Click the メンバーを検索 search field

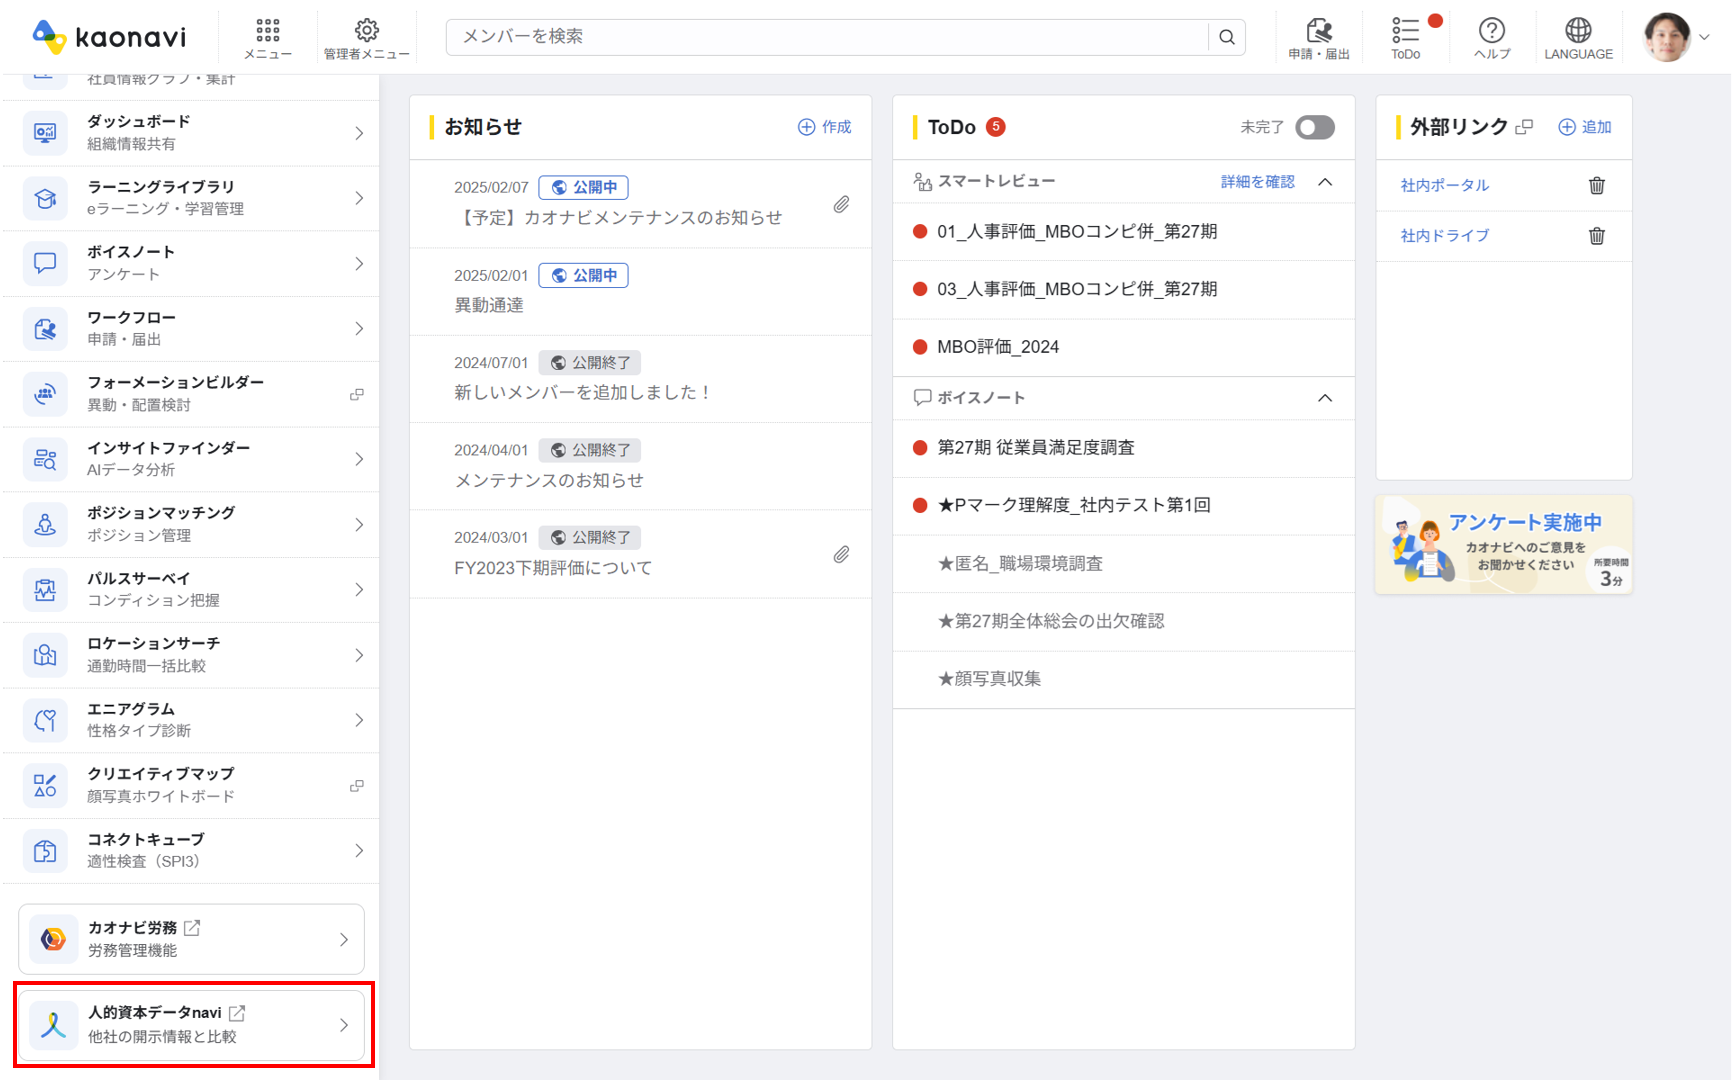point(826,37)
